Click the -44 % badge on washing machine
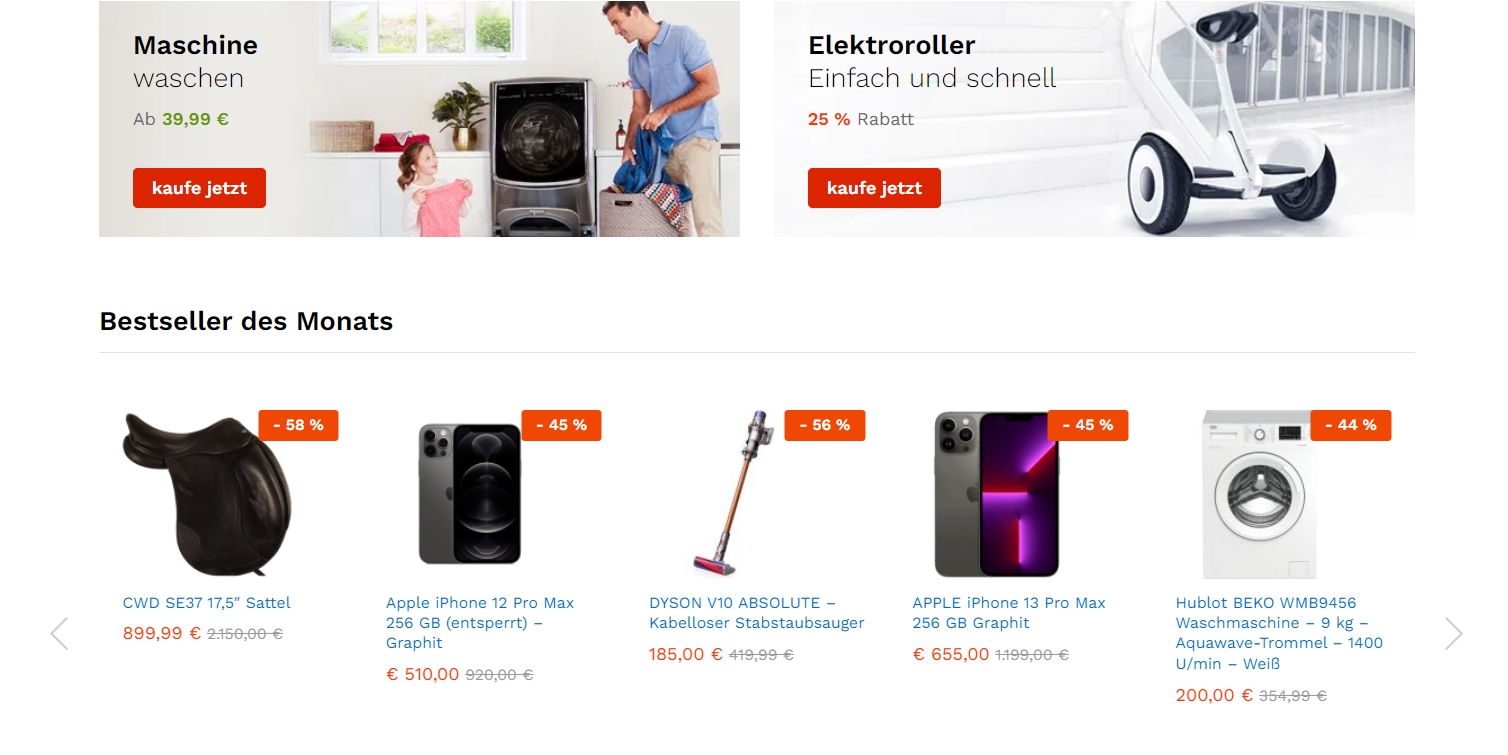This screenshot has height=755, width=1508. [1351, 425]
